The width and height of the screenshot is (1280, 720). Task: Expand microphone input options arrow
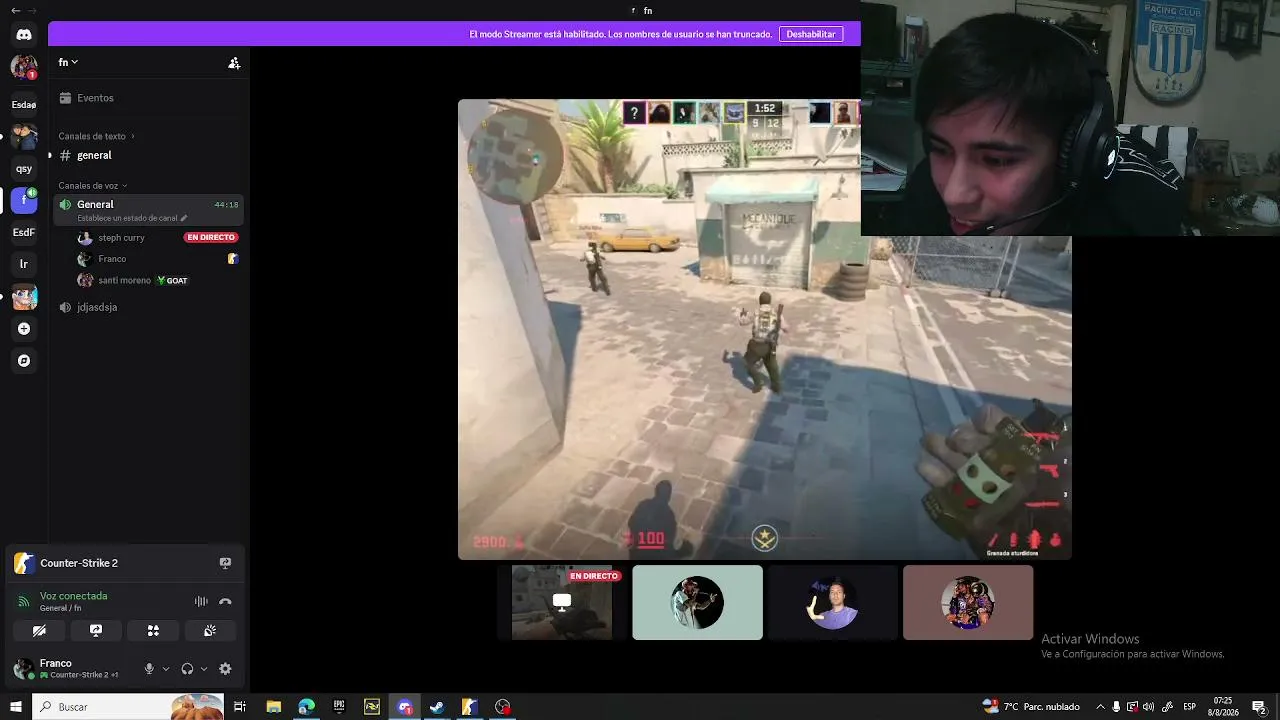[x=166, y=669]
